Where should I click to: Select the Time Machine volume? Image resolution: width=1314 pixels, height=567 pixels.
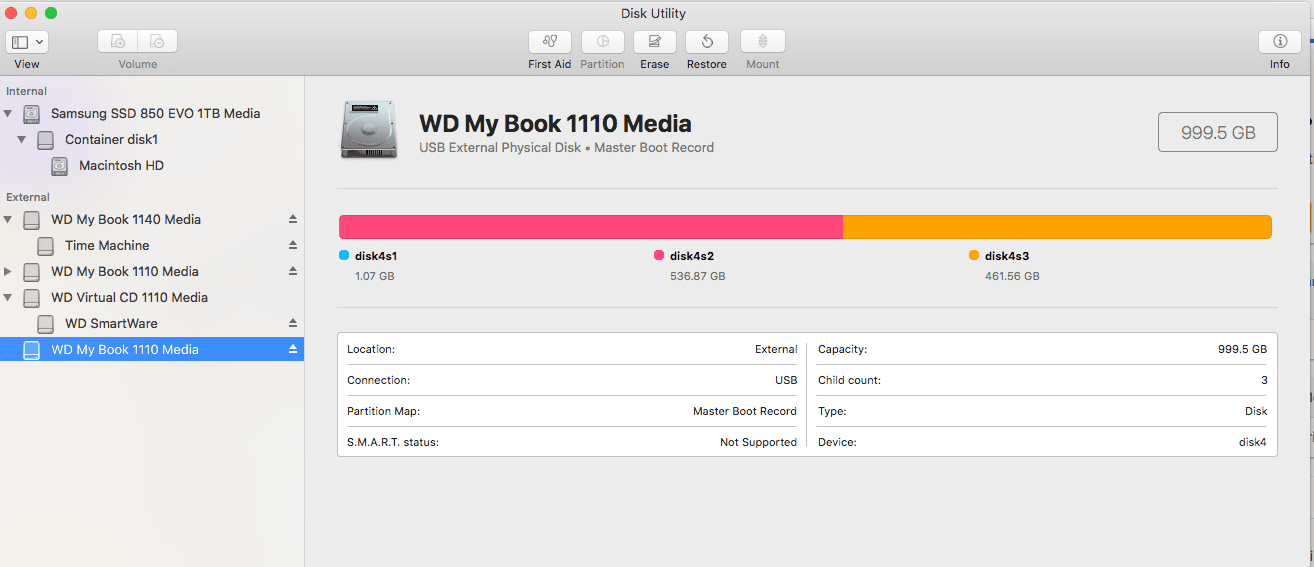click(x=107, y=246)
